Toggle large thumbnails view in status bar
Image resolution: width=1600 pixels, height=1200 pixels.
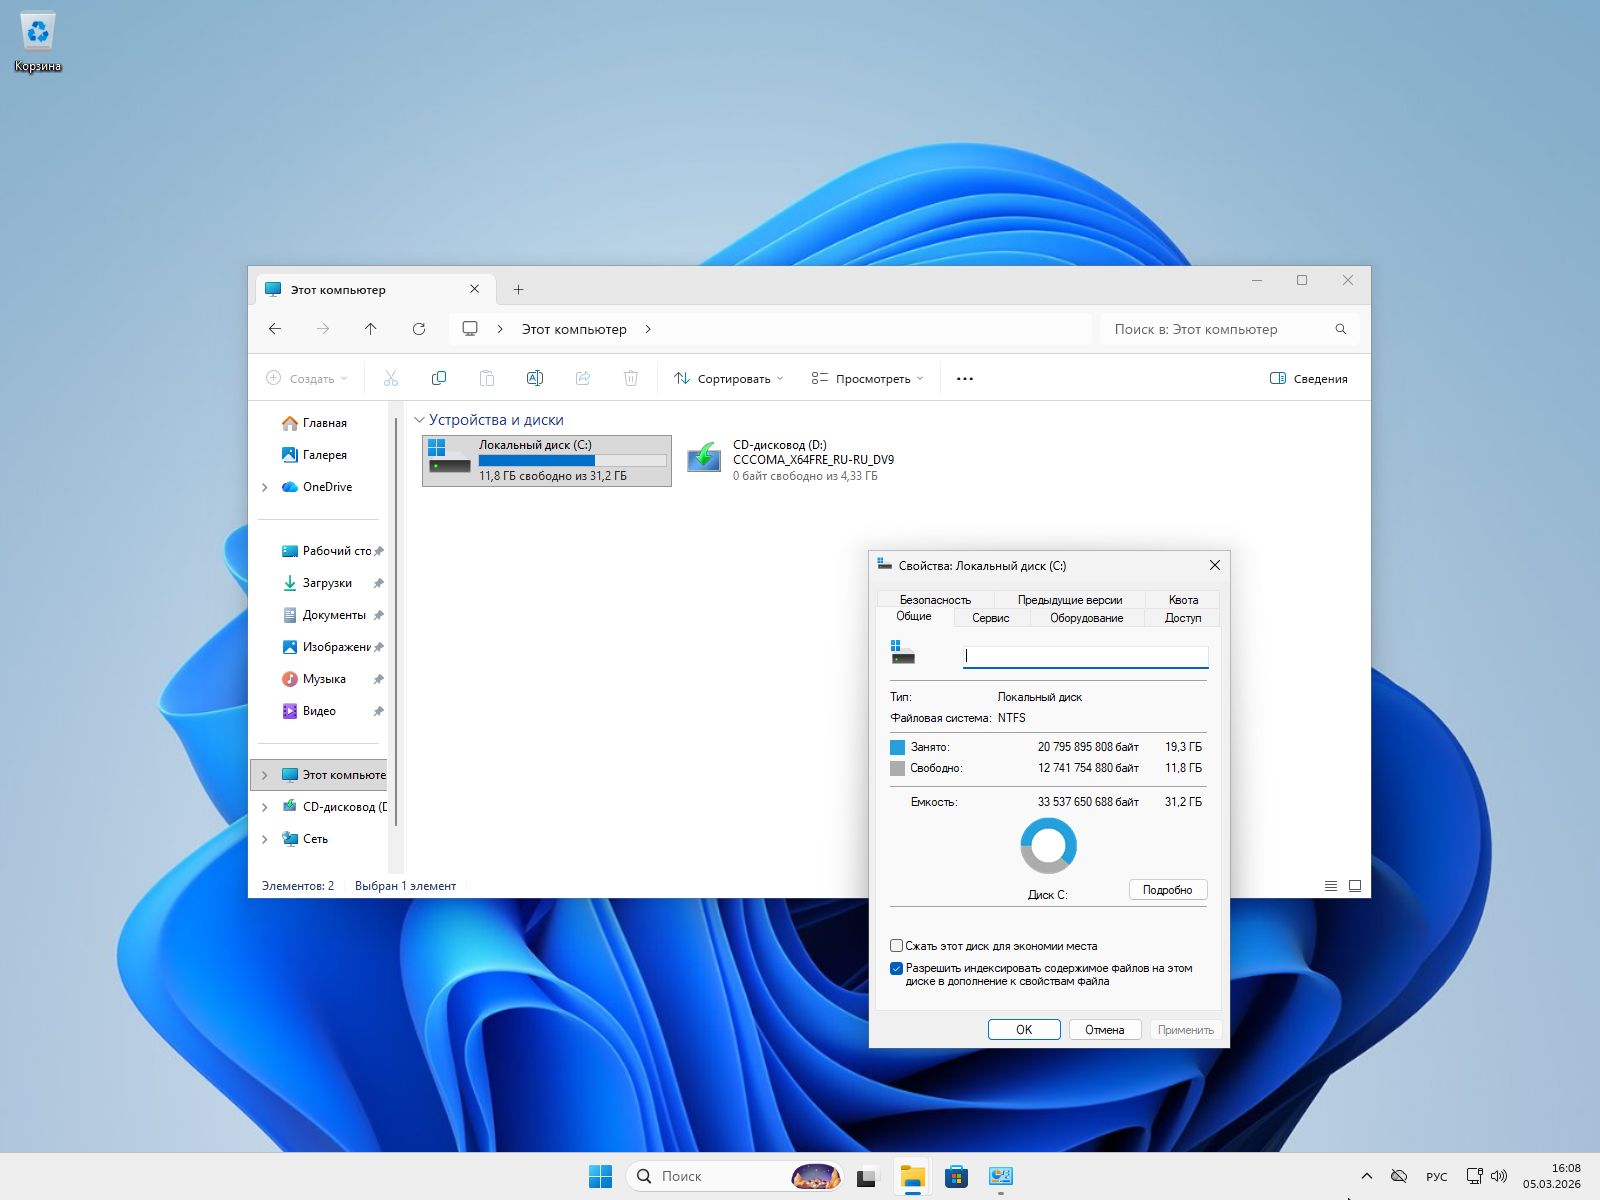pos(1355,885)
